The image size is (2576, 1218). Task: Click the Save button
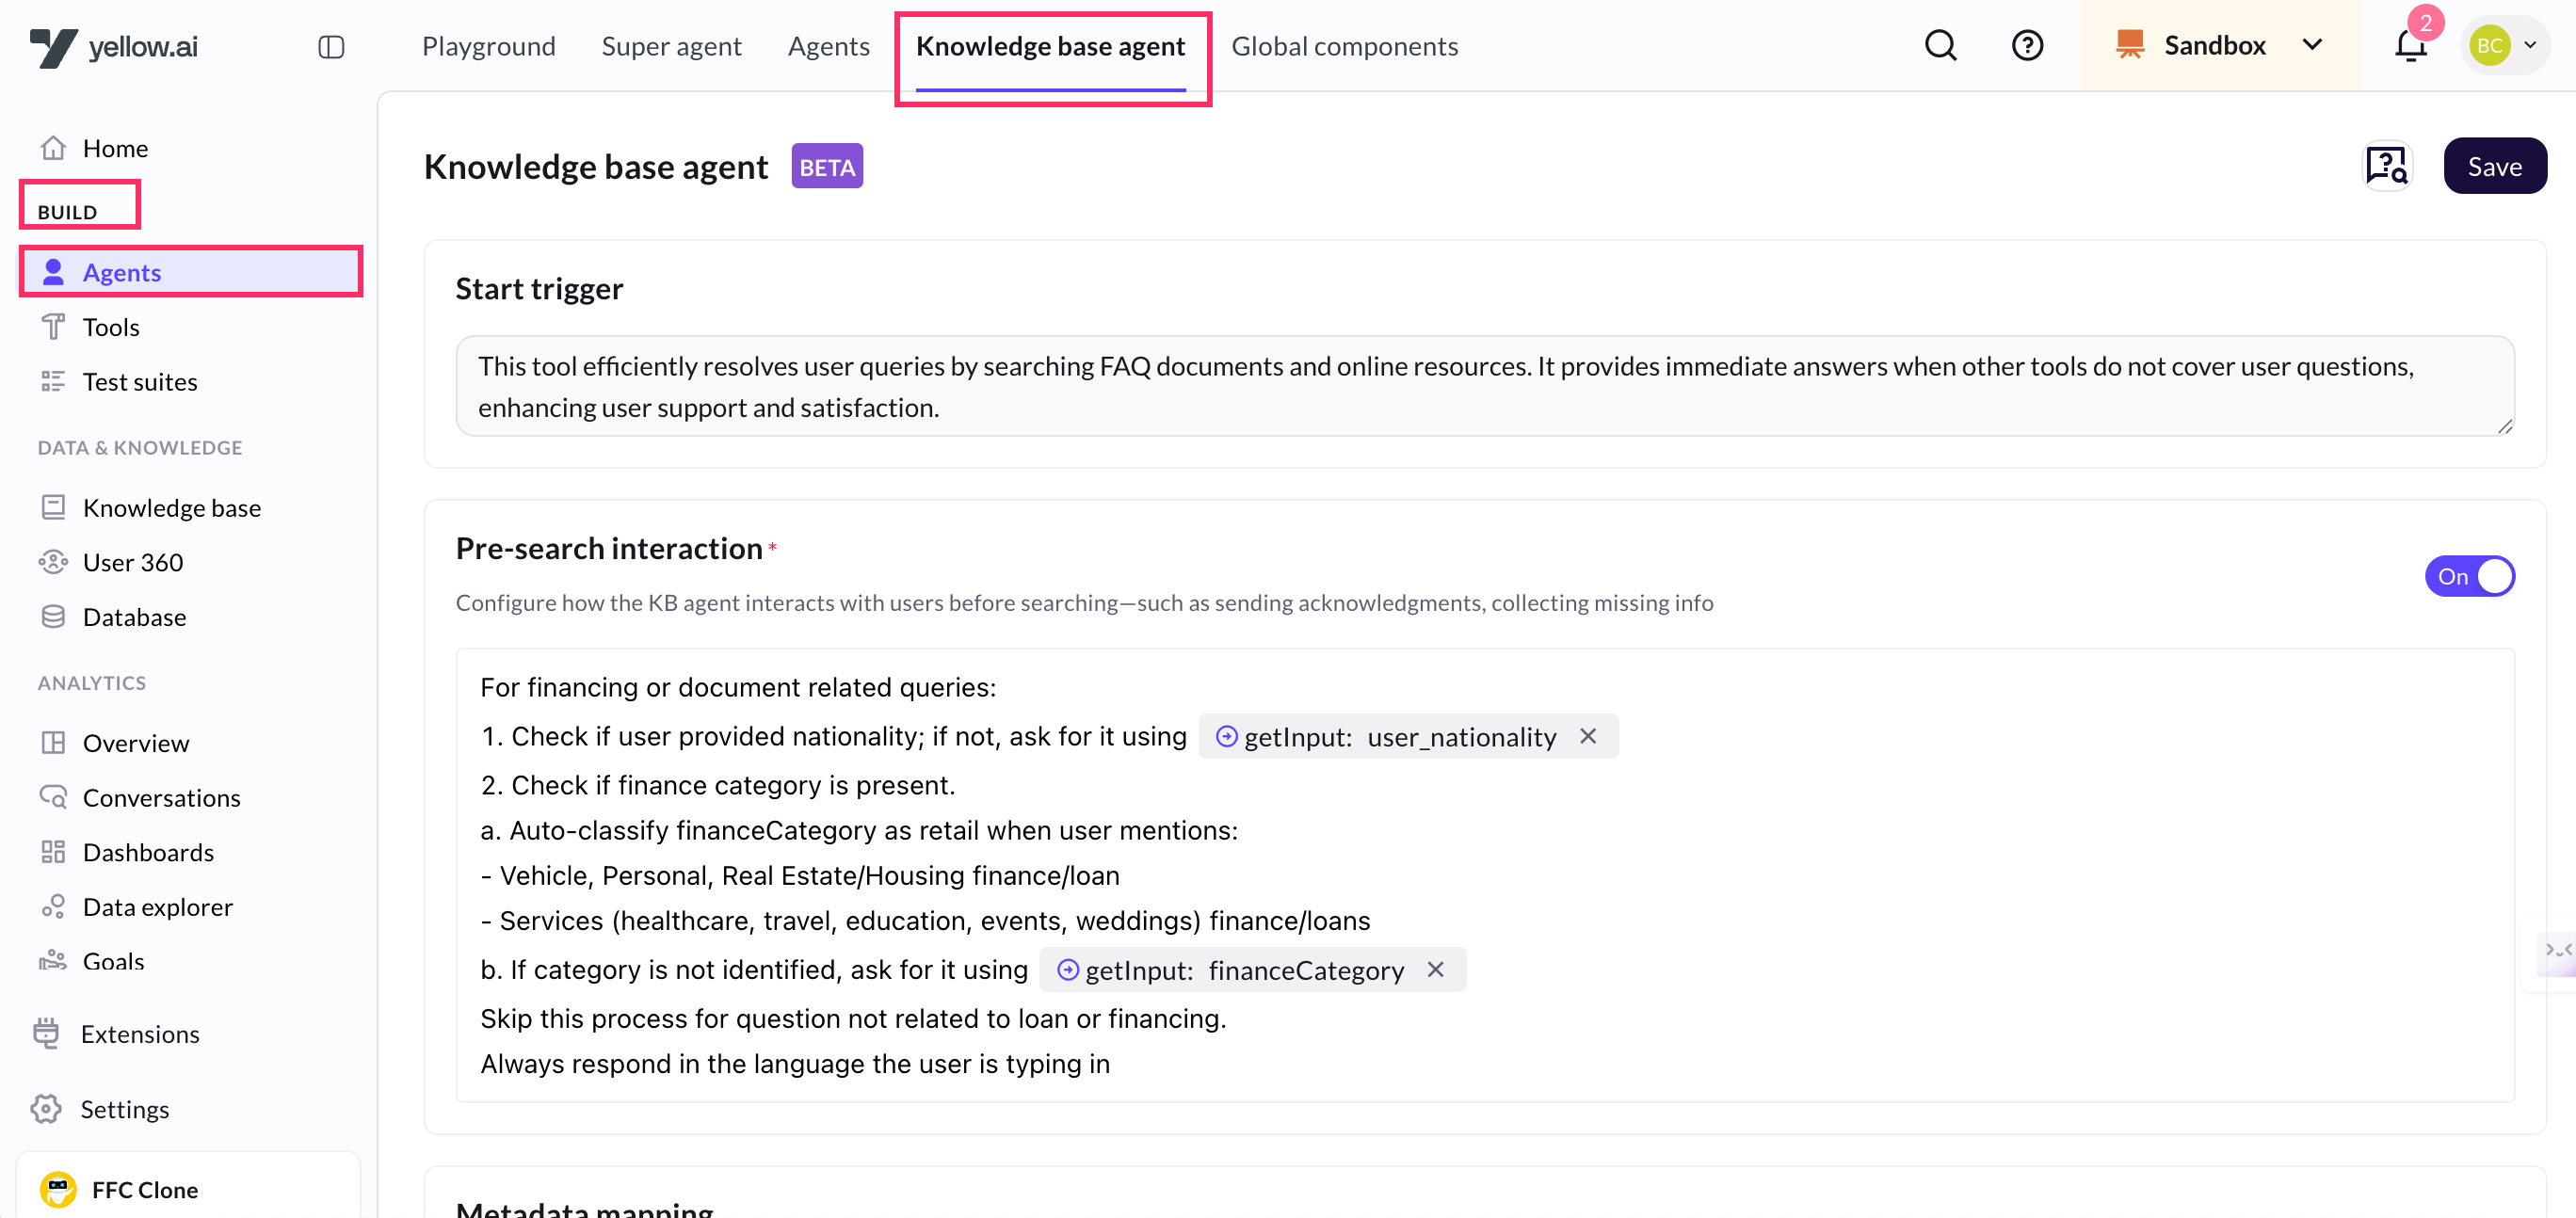[2494, 166]
